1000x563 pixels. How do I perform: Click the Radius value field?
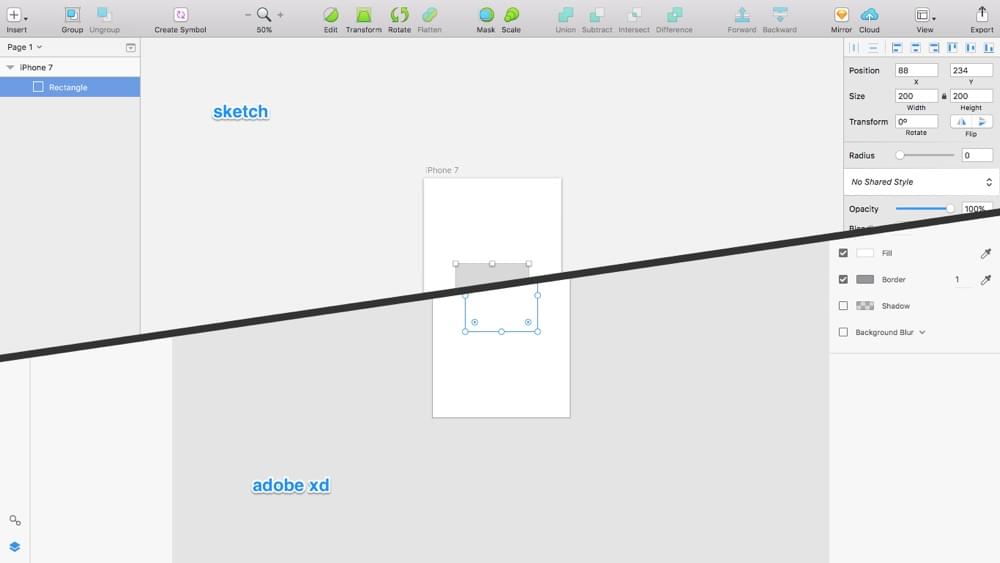pos(977,155)
